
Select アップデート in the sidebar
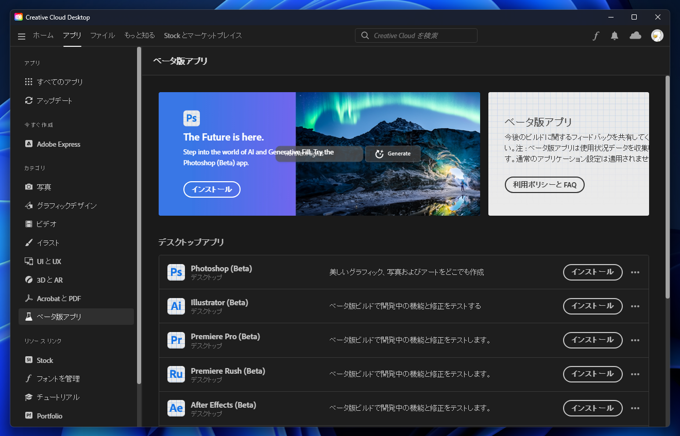click(76, 100)
